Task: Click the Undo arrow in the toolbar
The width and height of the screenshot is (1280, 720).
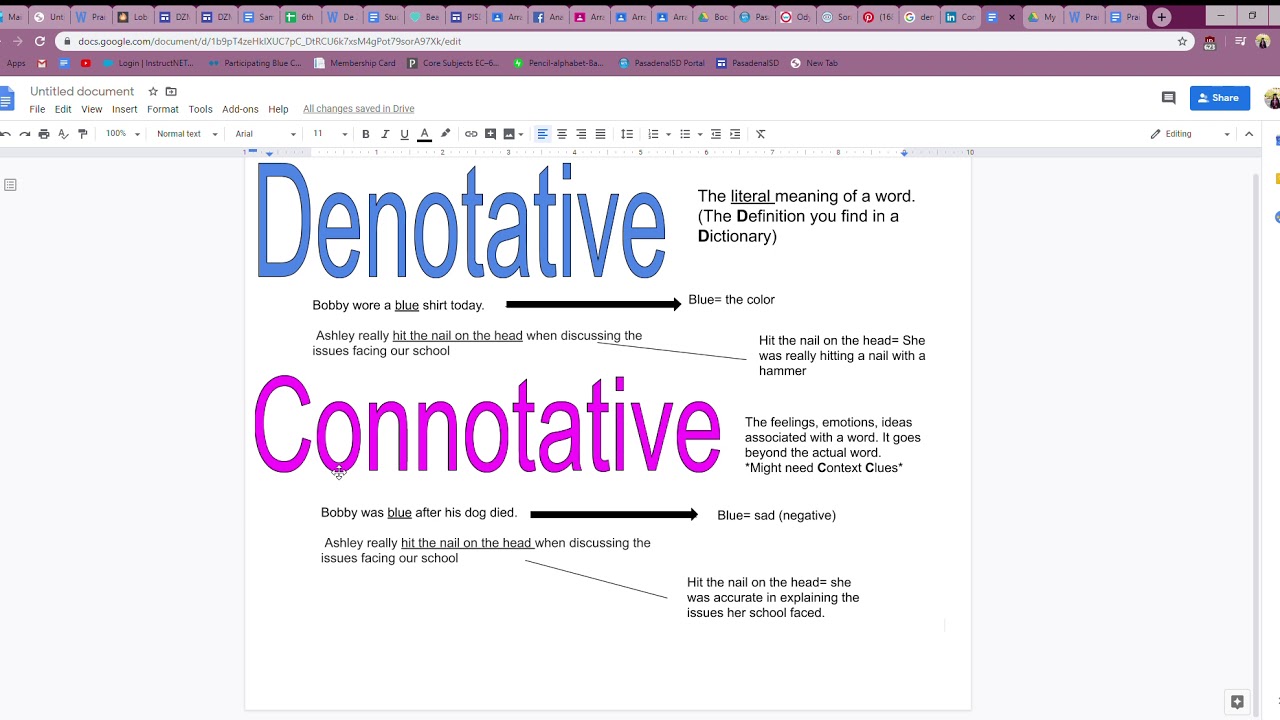Action: coord(4,134)
